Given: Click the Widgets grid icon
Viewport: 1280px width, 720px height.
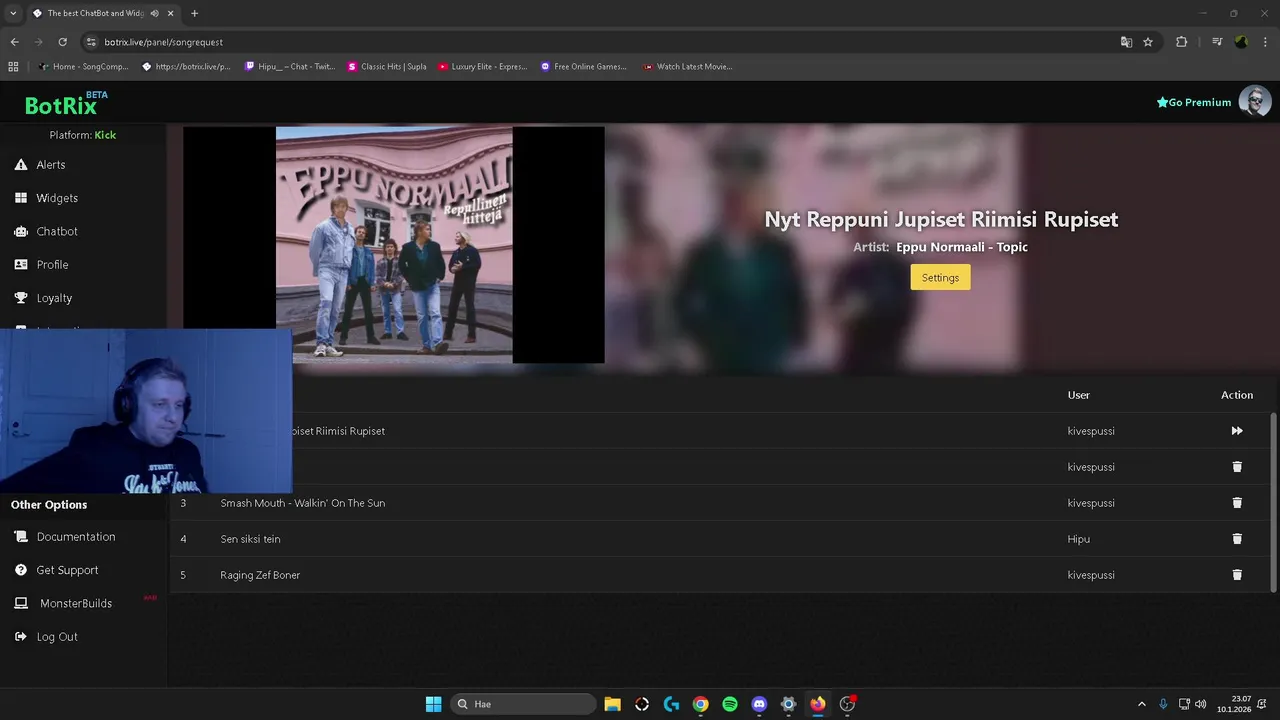Looking at the screenshot, I should [21, 198].
